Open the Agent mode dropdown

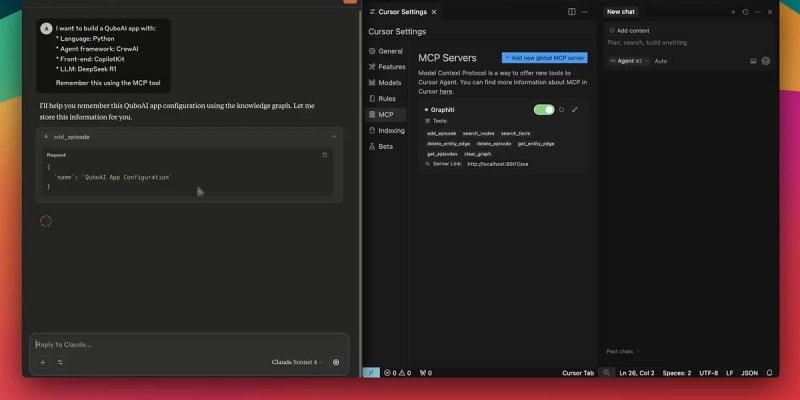coord(629,61)
